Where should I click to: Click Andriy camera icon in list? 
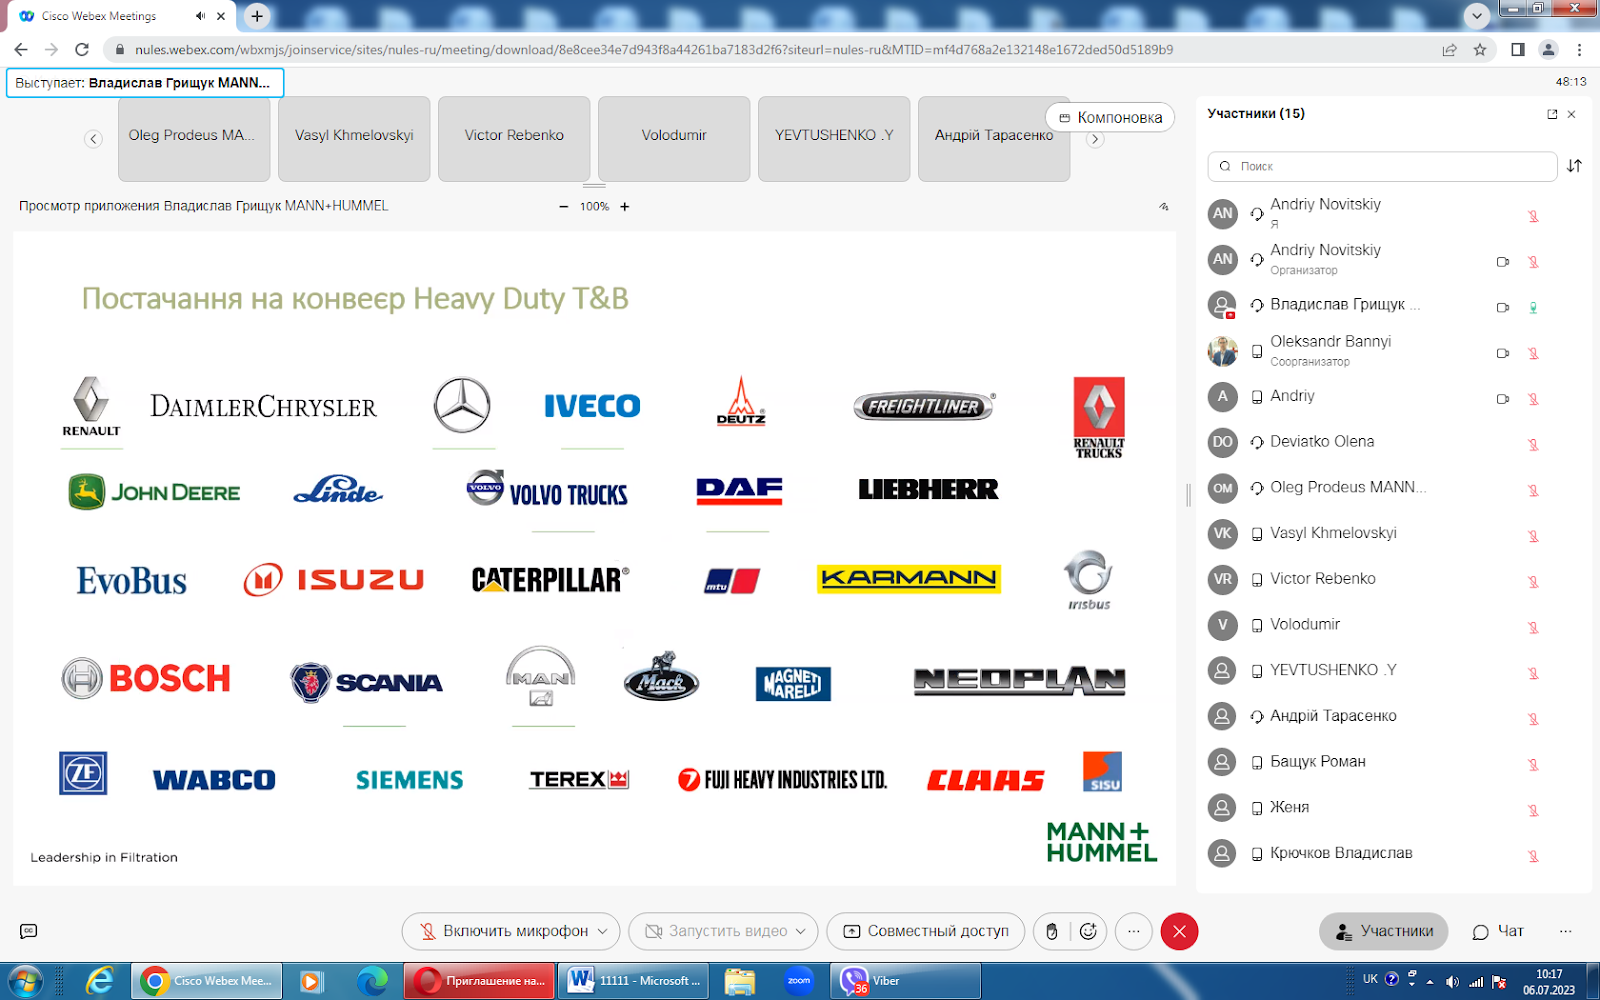[x=1502, y=399]
